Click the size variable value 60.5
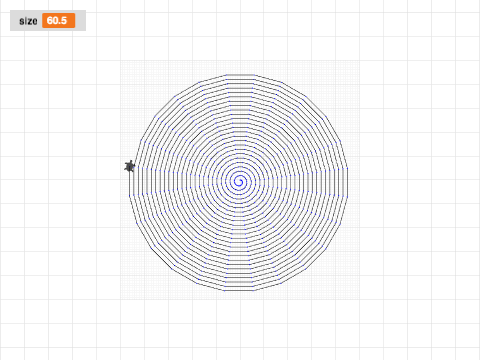 [58, 21]
